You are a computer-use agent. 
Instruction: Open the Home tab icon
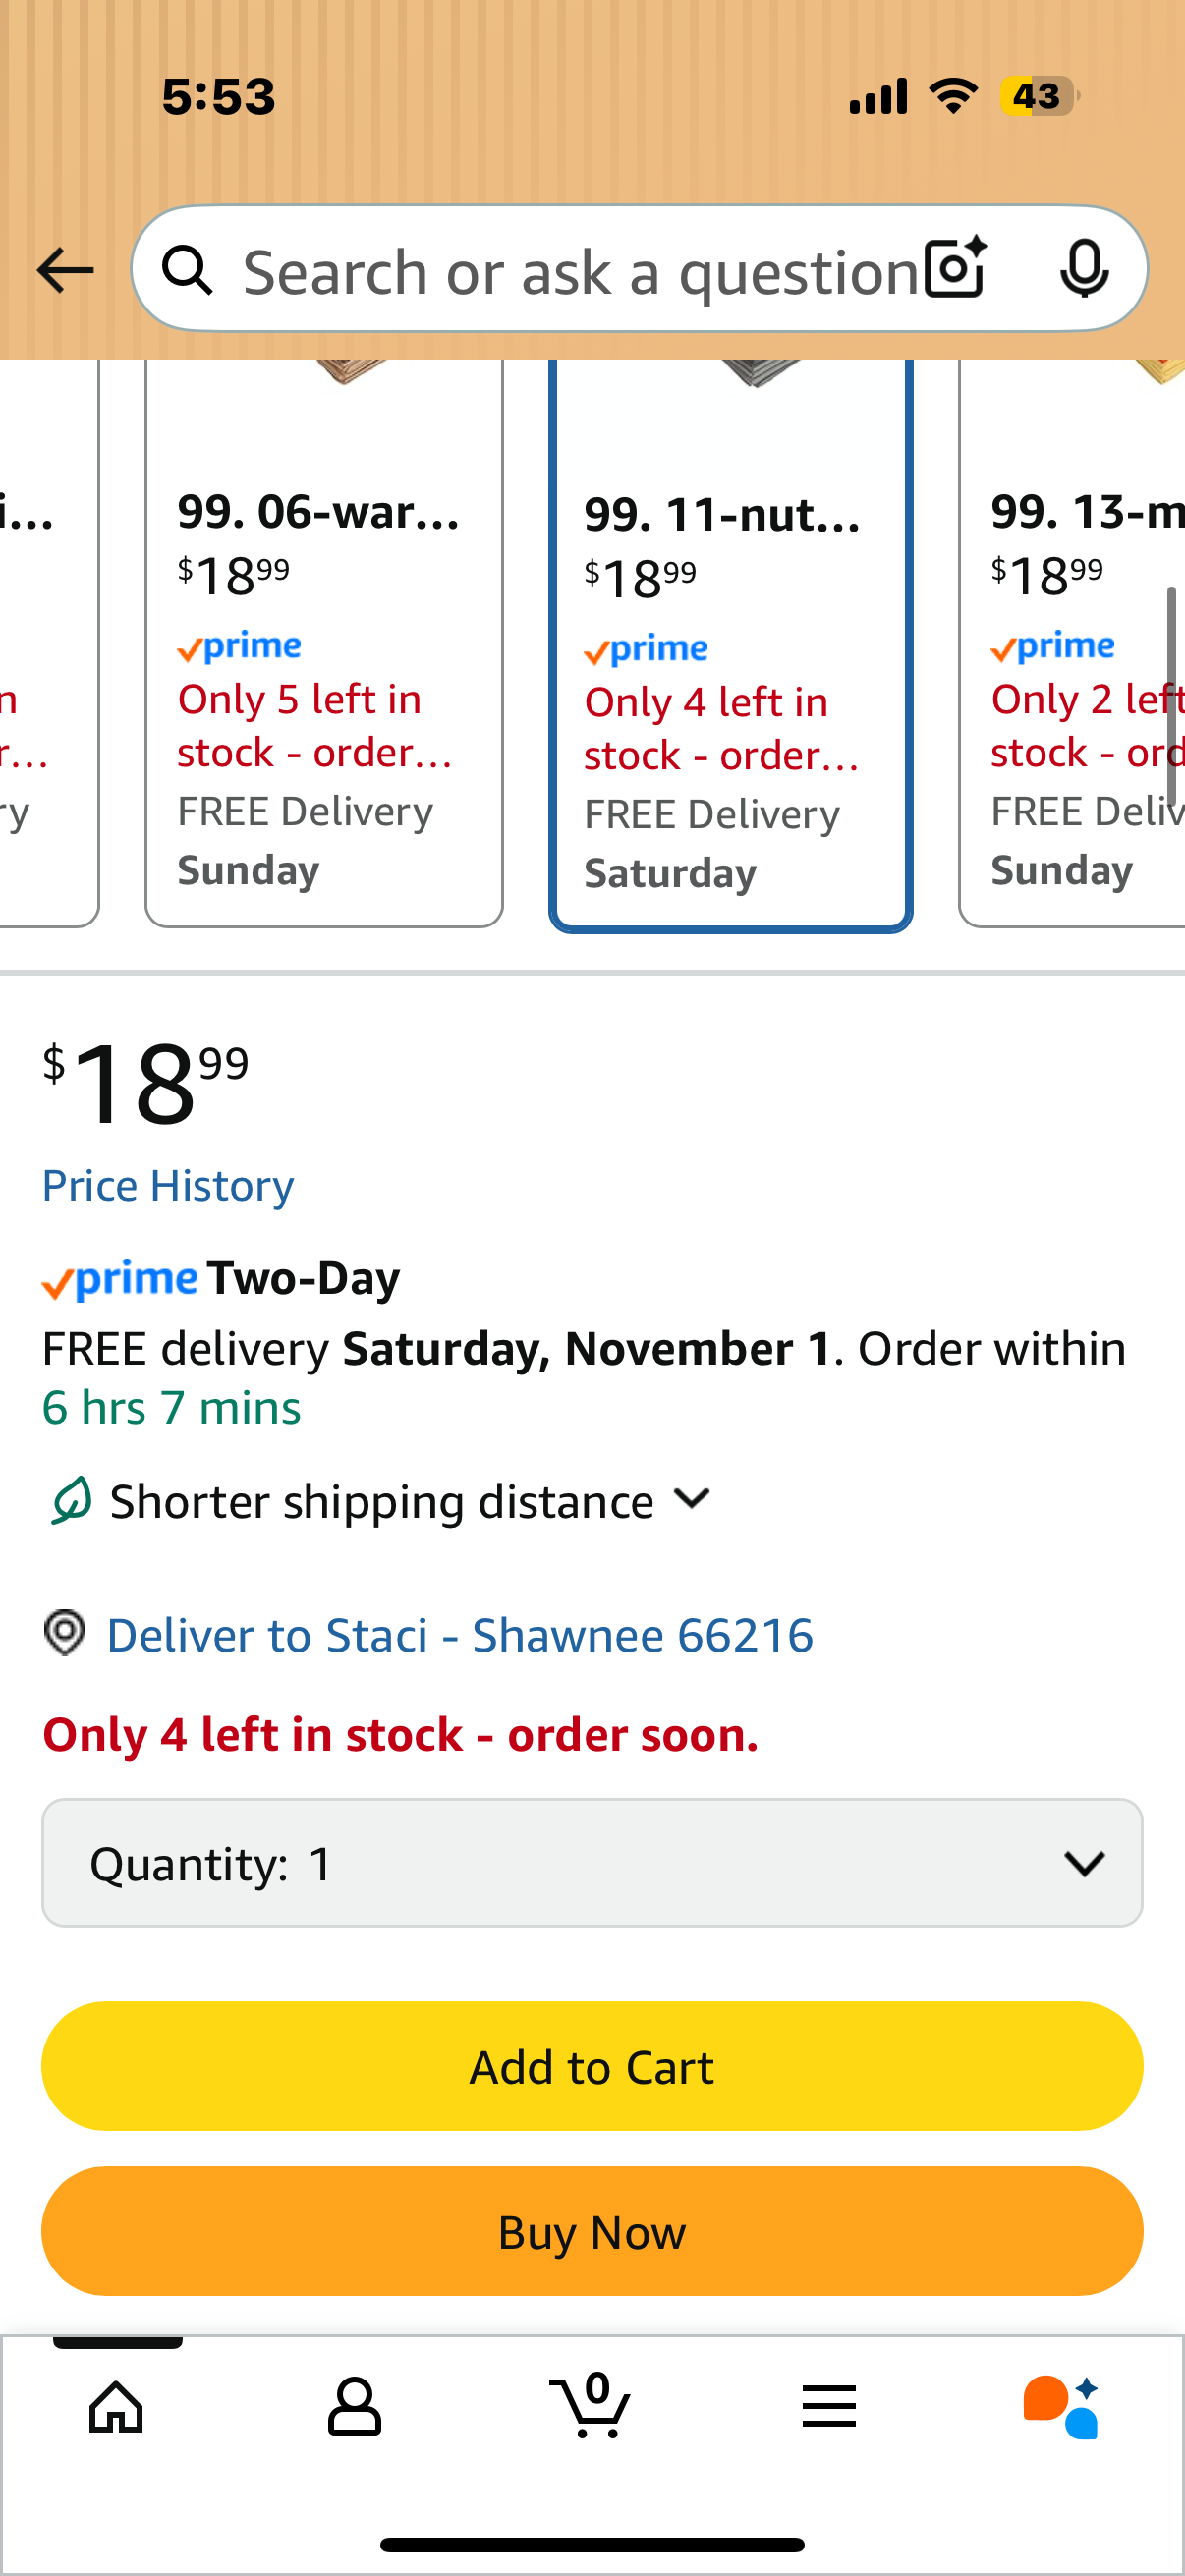tap(117, 2406)
